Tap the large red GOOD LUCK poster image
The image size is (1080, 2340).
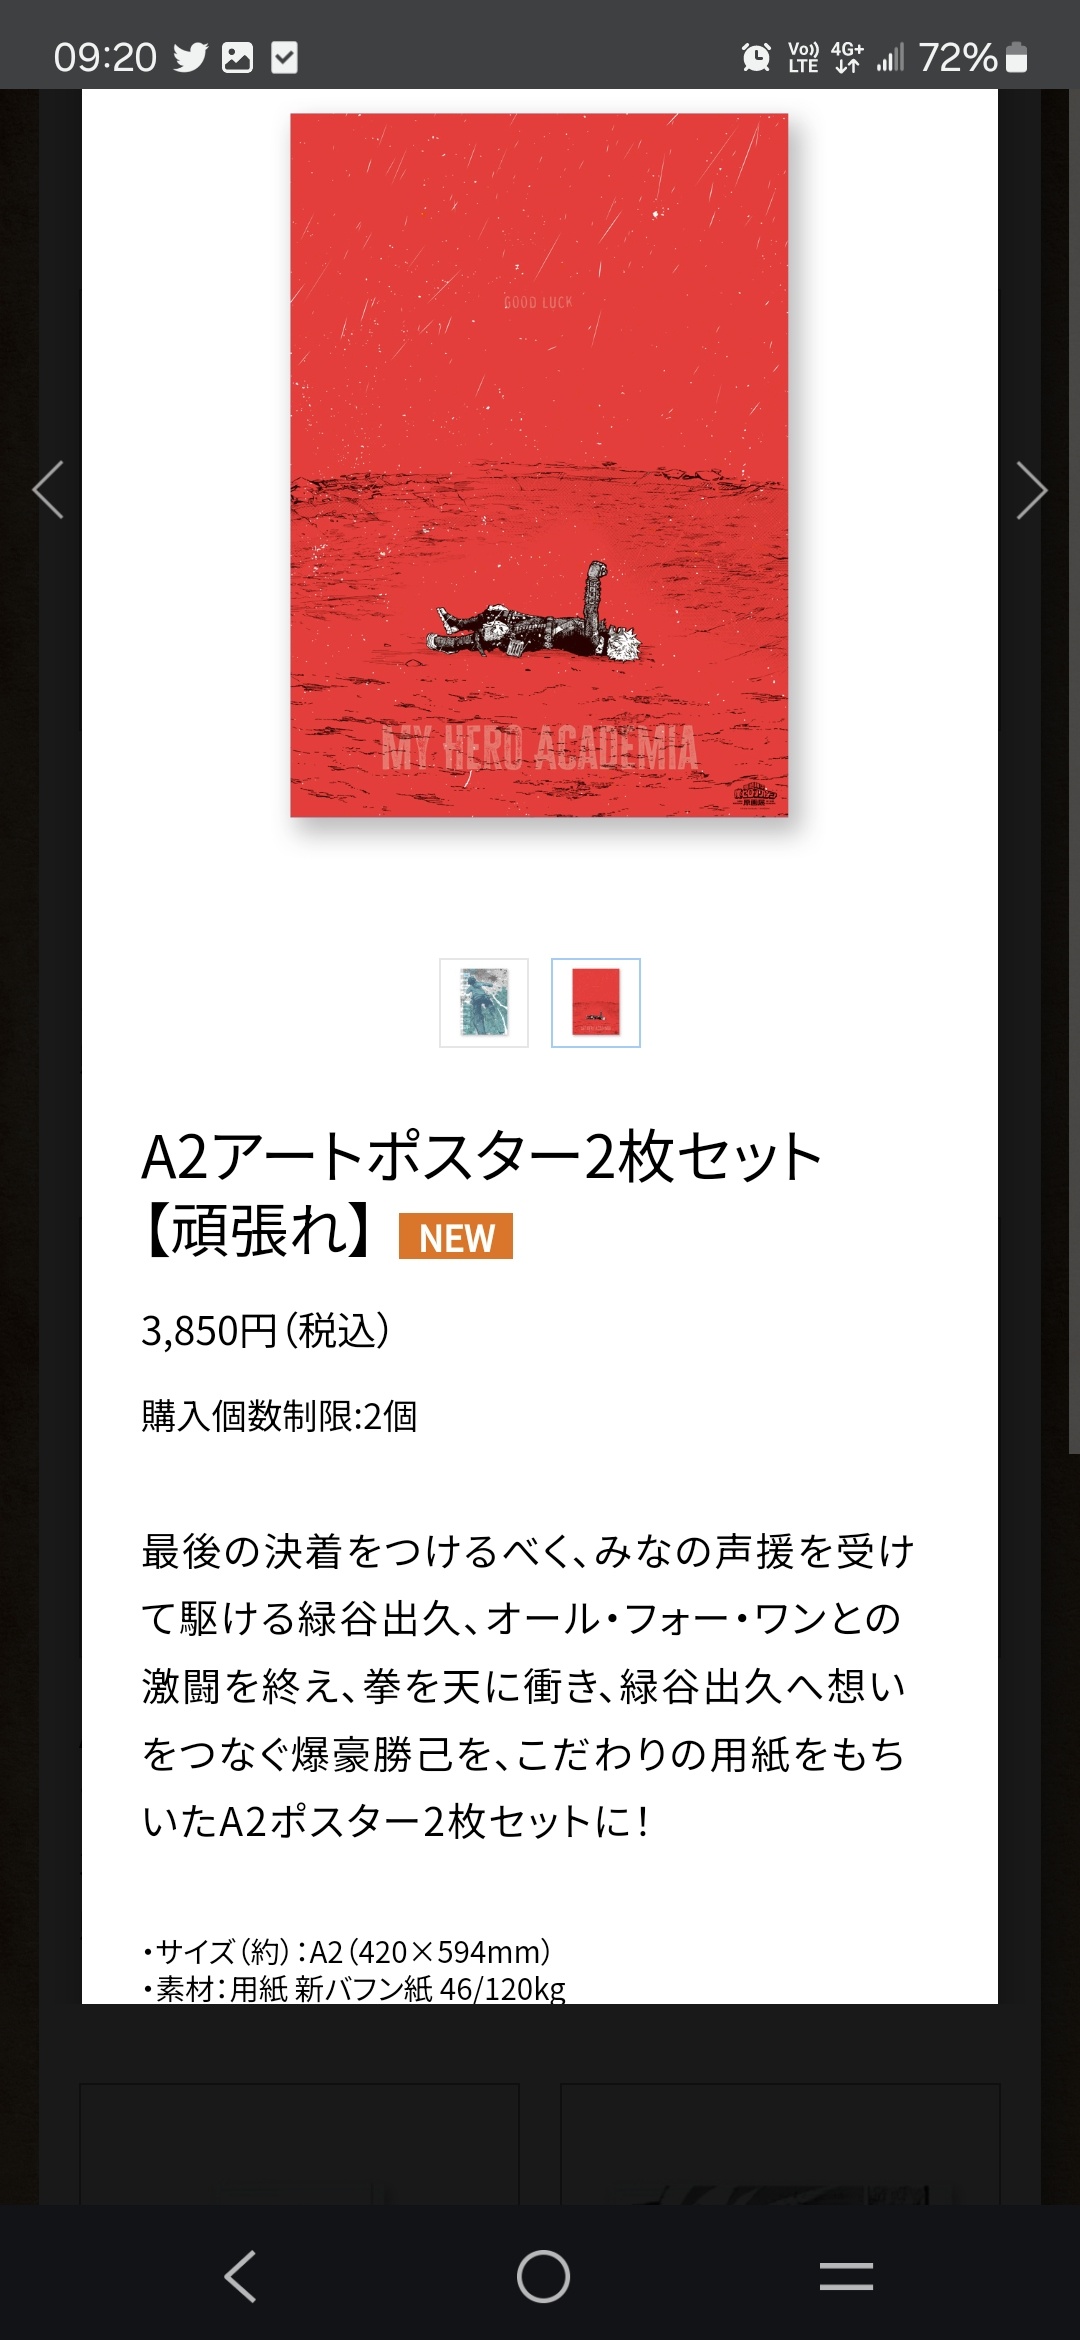point(539,465)
